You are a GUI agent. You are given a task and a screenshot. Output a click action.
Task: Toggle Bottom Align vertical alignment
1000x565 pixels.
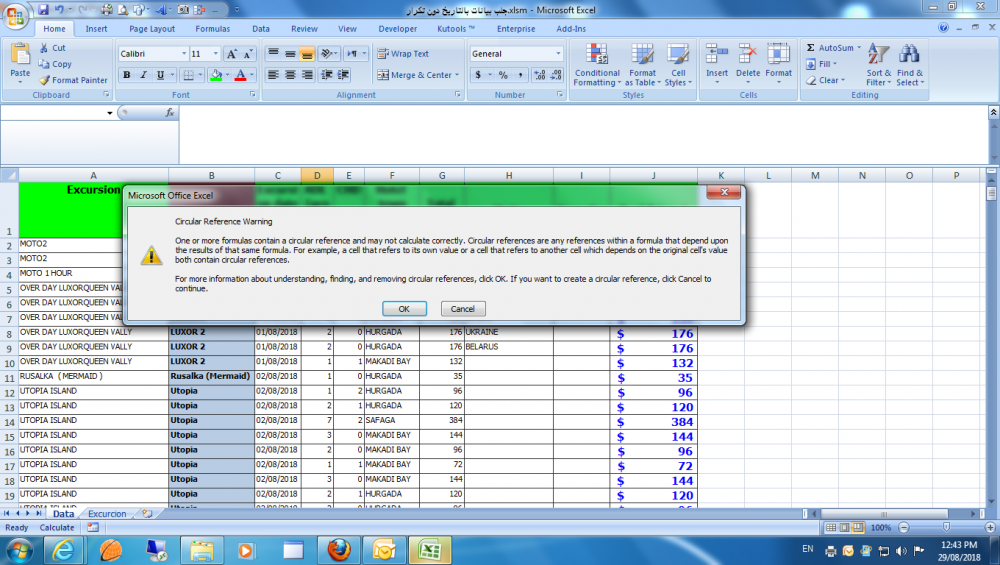point(307,54)
